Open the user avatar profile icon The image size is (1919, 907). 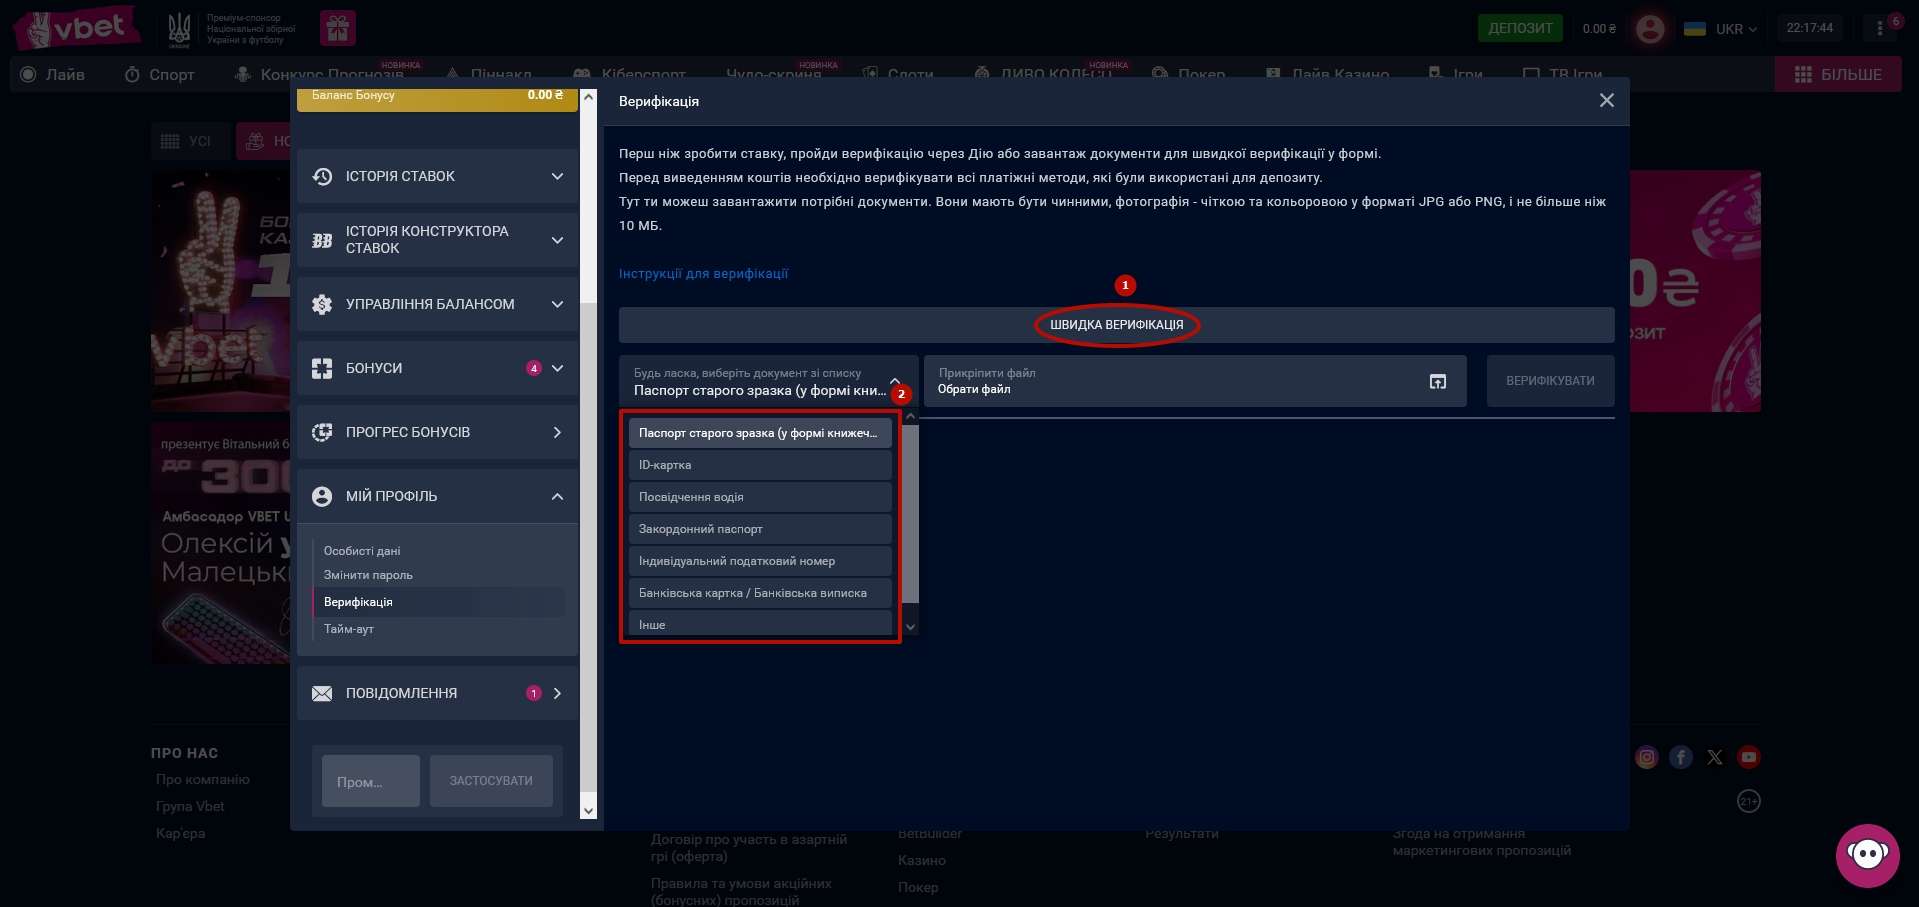(x=1649, y=28)
